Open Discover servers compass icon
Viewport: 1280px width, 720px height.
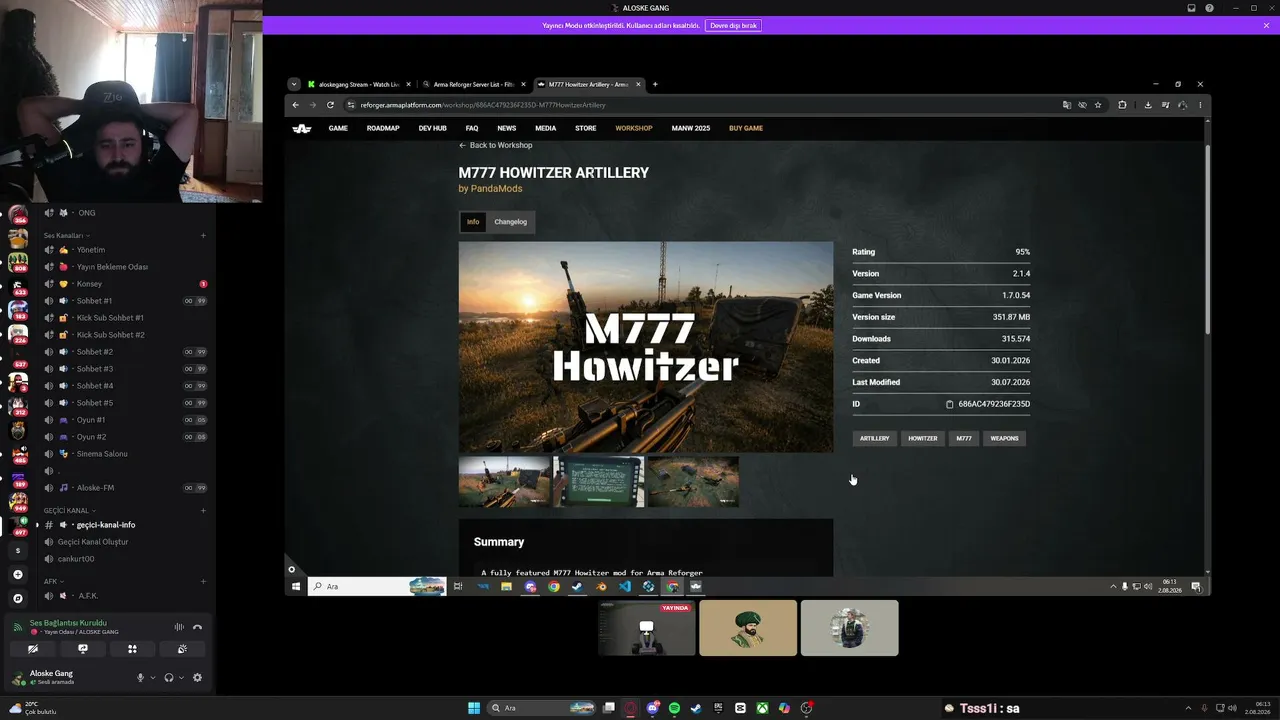(x=17, y=598)
